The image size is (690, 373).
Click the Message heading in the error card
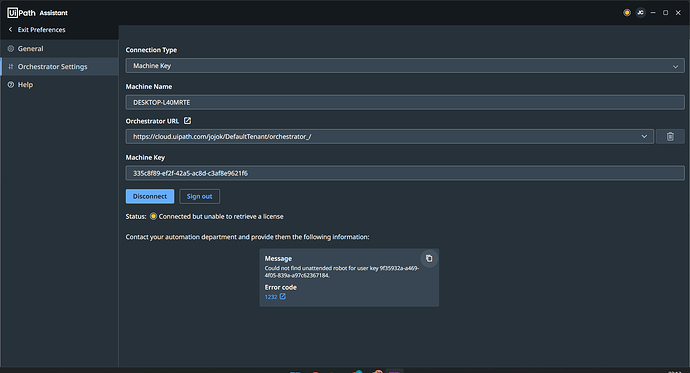[x=278, y=259]
